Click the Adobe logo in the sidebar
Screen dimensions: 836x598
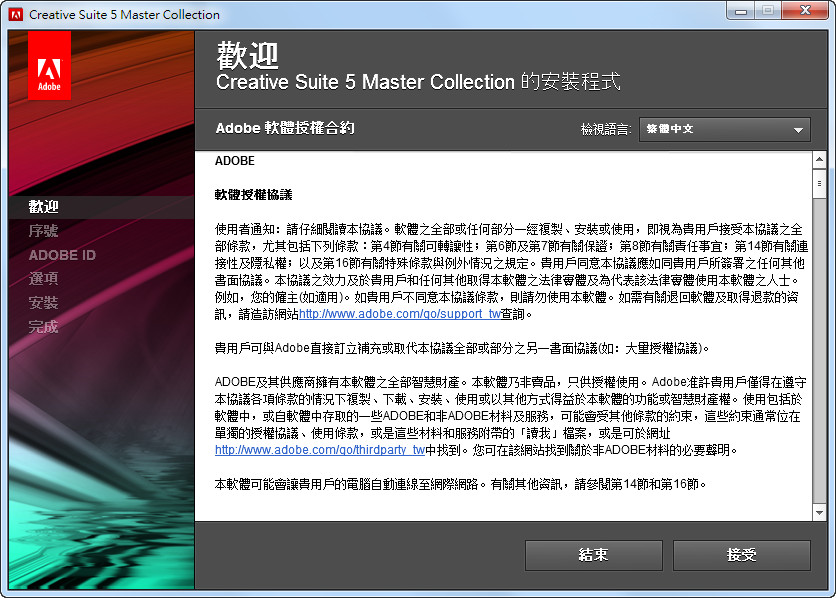[49, 65]
